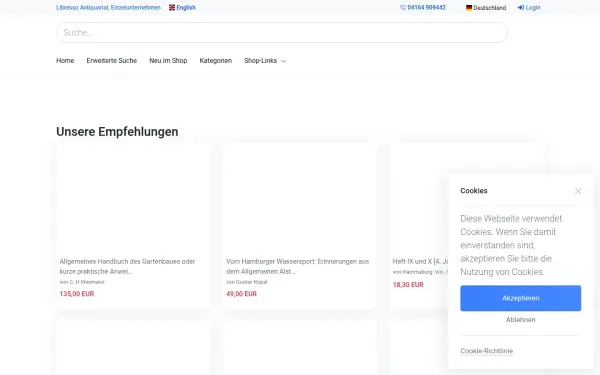
Task: Open Erweiterte Suche in the navigation
Action: click(x=112, y=60)
